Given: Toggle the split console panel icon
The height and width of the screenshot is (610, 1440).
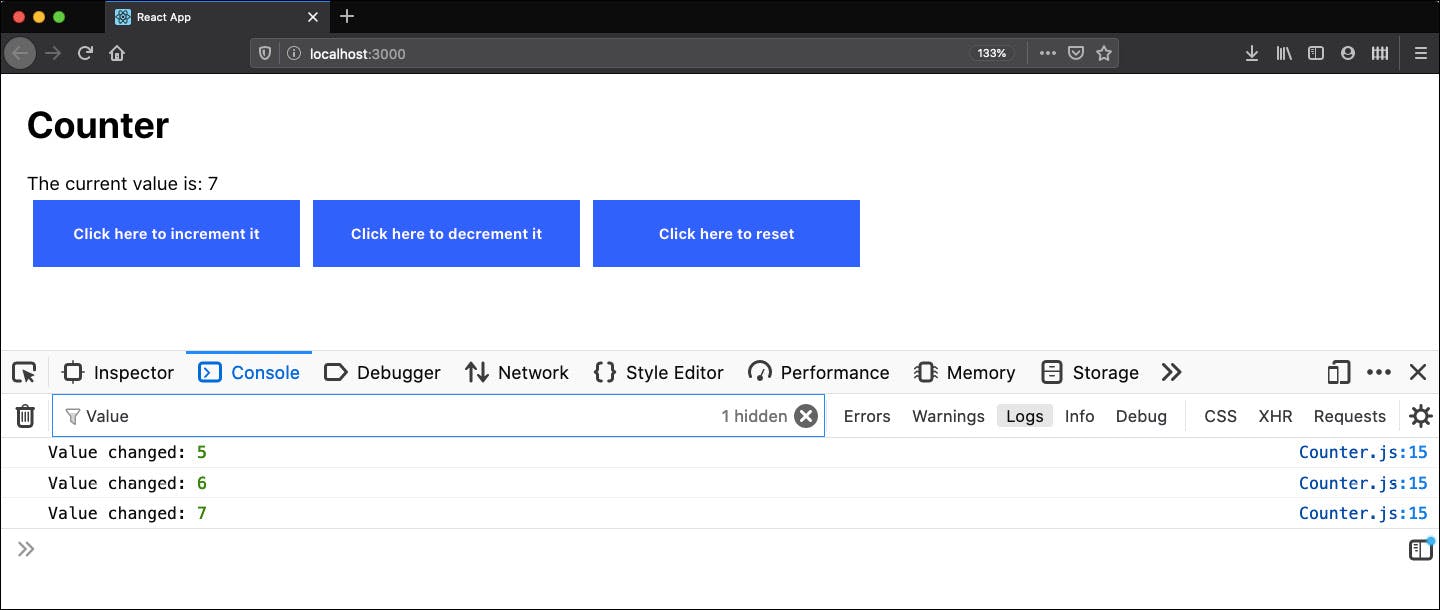Looking at the screenshot, I should point(1419,548).
